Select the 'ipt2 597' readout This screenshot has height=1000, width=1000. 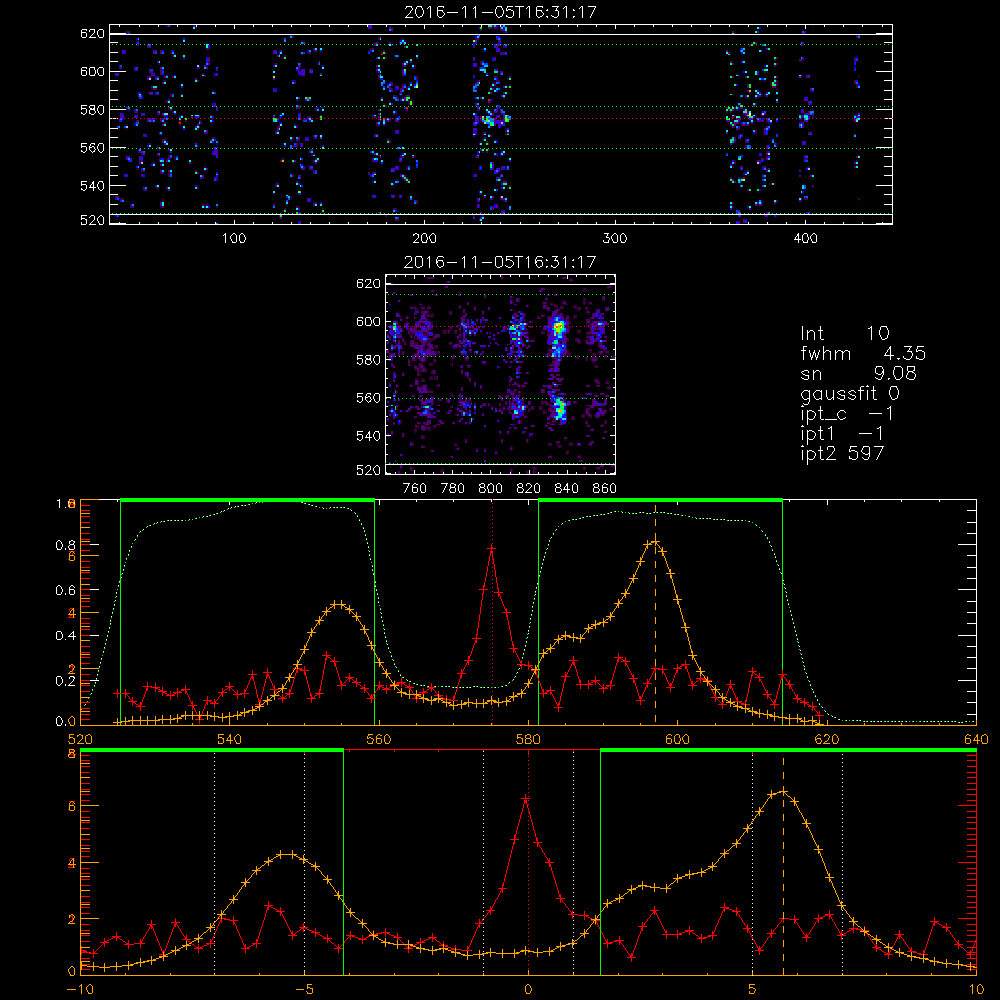(842, 453)
